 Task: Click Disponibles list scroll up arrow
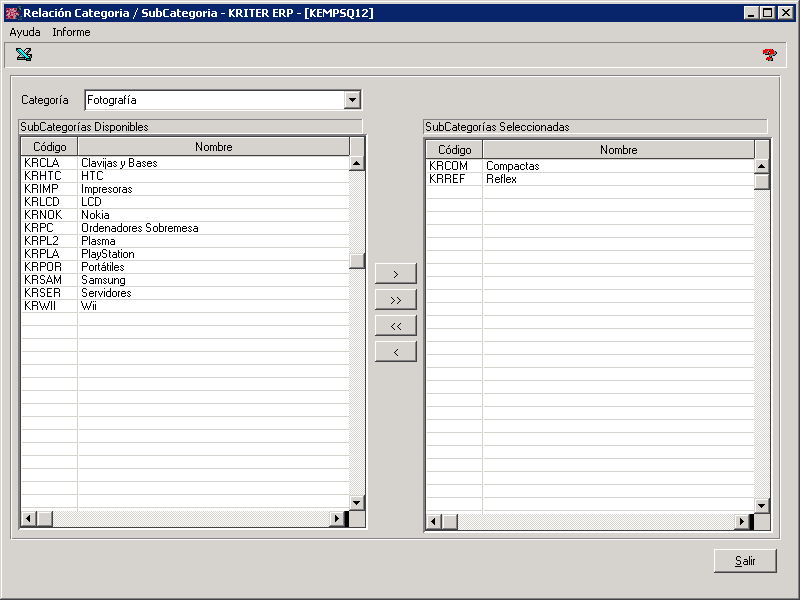pyautogui.click(x=357, y=163)
